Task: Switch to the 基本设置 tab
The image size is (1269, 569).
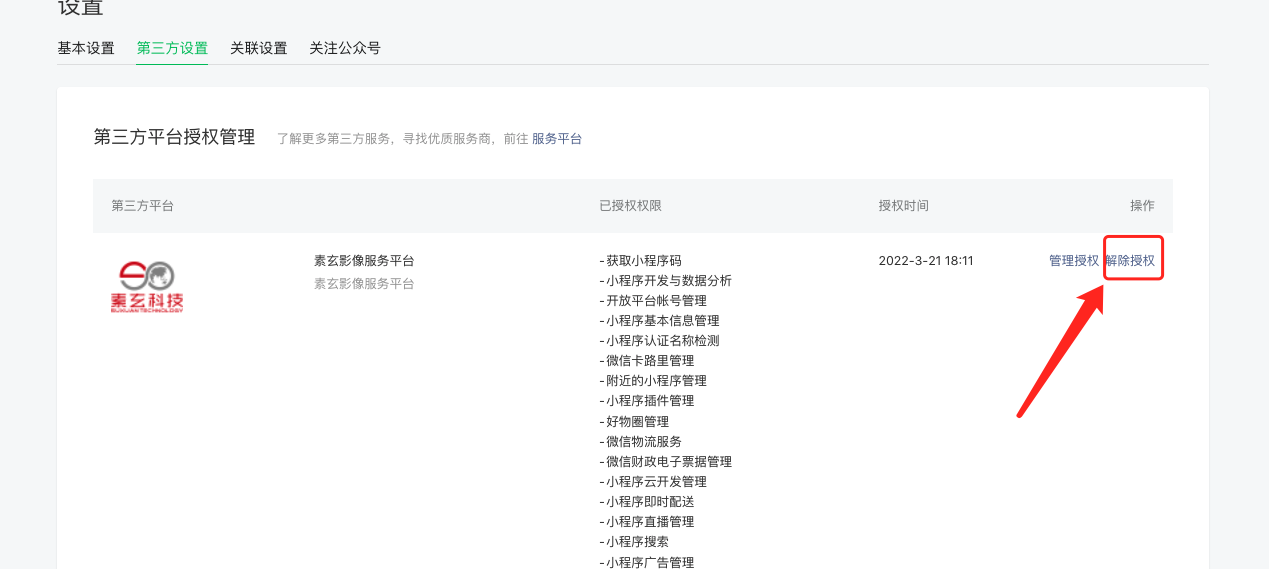Action: [86, 48]
